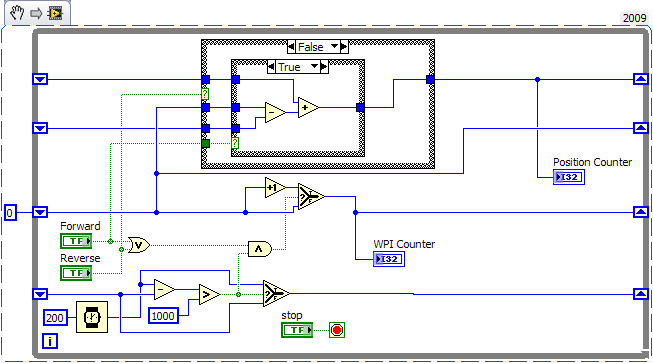The height and width of the screenshot is (363, 653).
Task: Click the Add node inside the True case
Action: pos(308,108)
